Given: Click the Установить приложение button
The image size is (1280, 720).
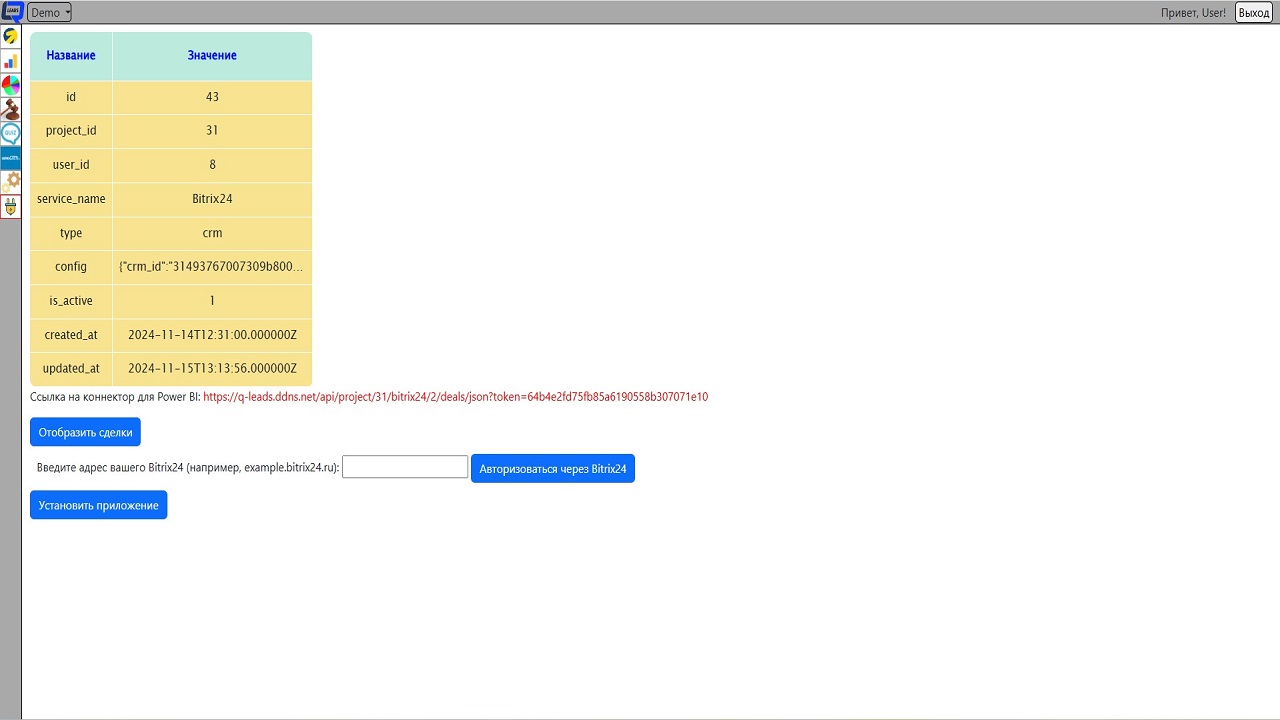Looking at the screenshot, I should [99, 505].
